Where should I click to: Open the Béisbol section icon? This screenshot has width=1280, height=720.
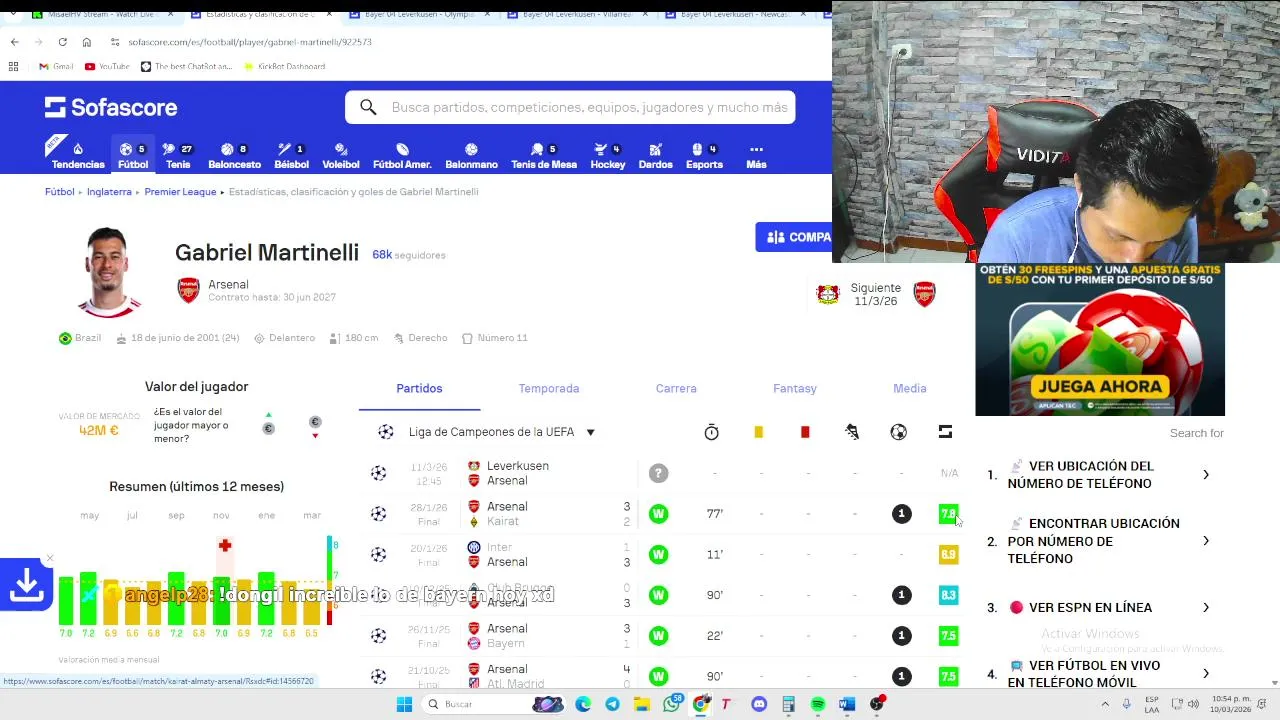[291, 155]
